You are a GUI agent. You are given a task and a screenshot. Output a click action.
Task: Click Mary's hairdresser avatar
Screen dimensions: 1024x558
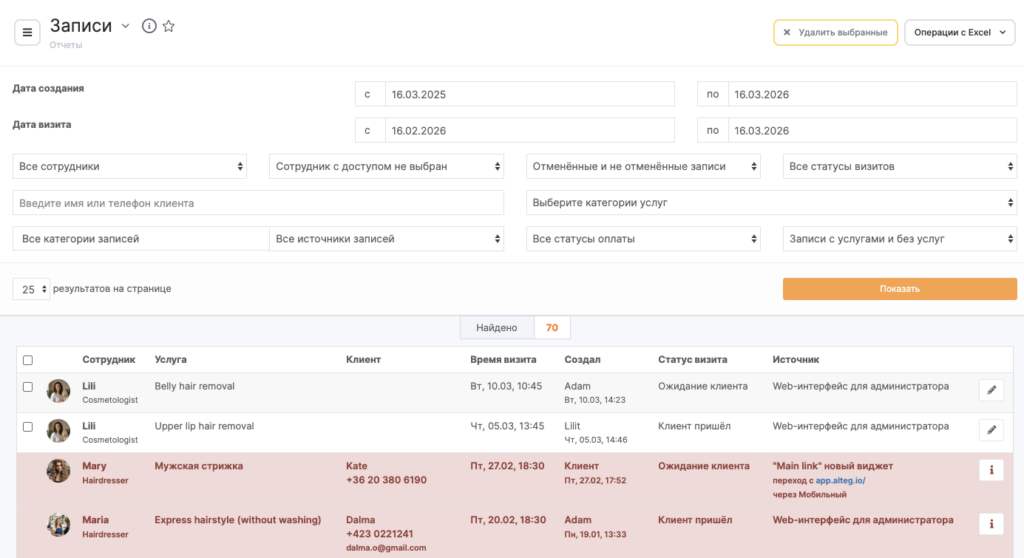pyautogui.click(x=59, y=471)
